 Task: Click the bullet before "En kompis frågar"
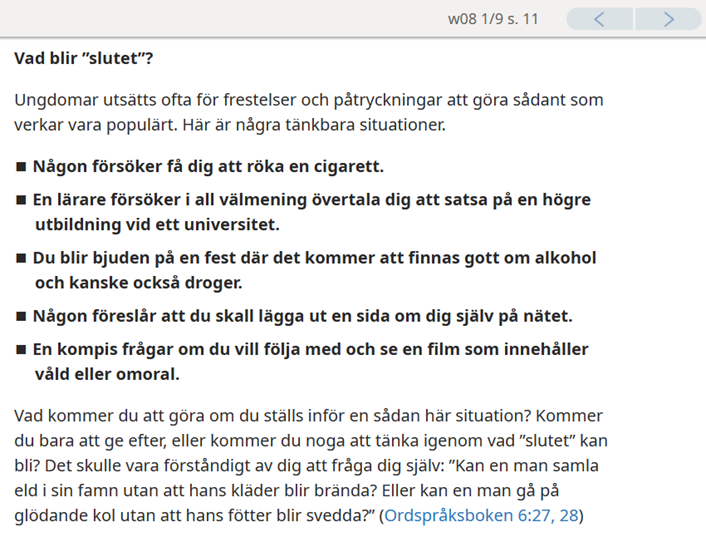pyautogui.click(x=21, y=350)
